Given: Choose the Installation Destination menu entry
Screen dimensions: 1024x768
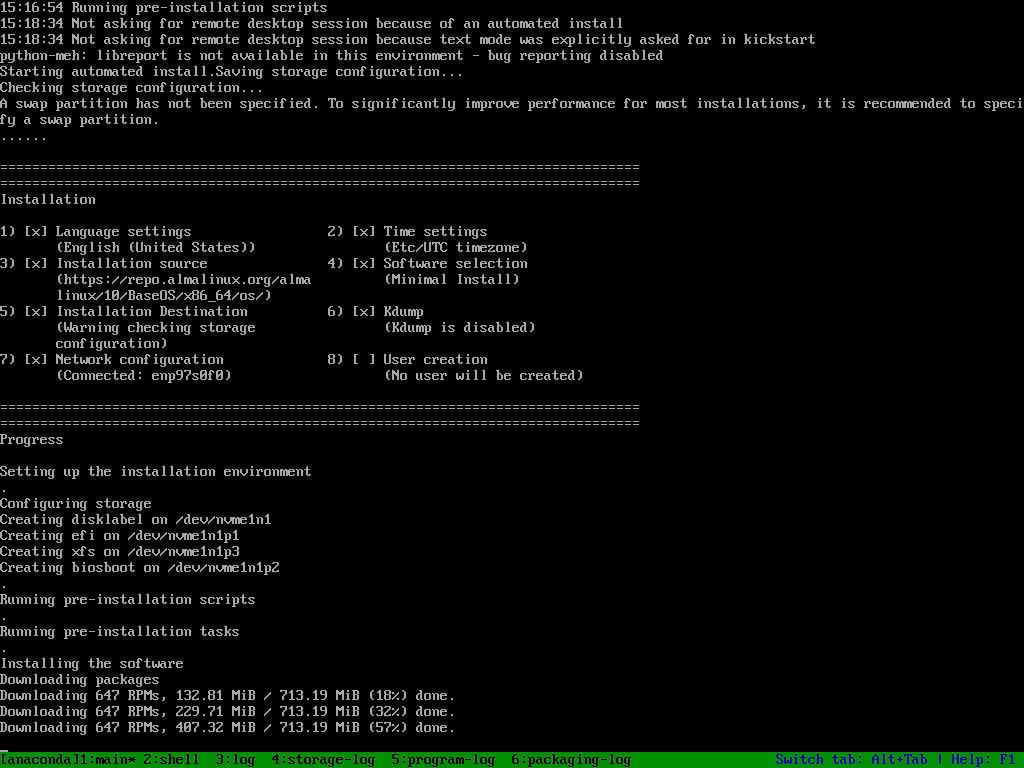Looking at the screenshot, I should coord(151,312).
